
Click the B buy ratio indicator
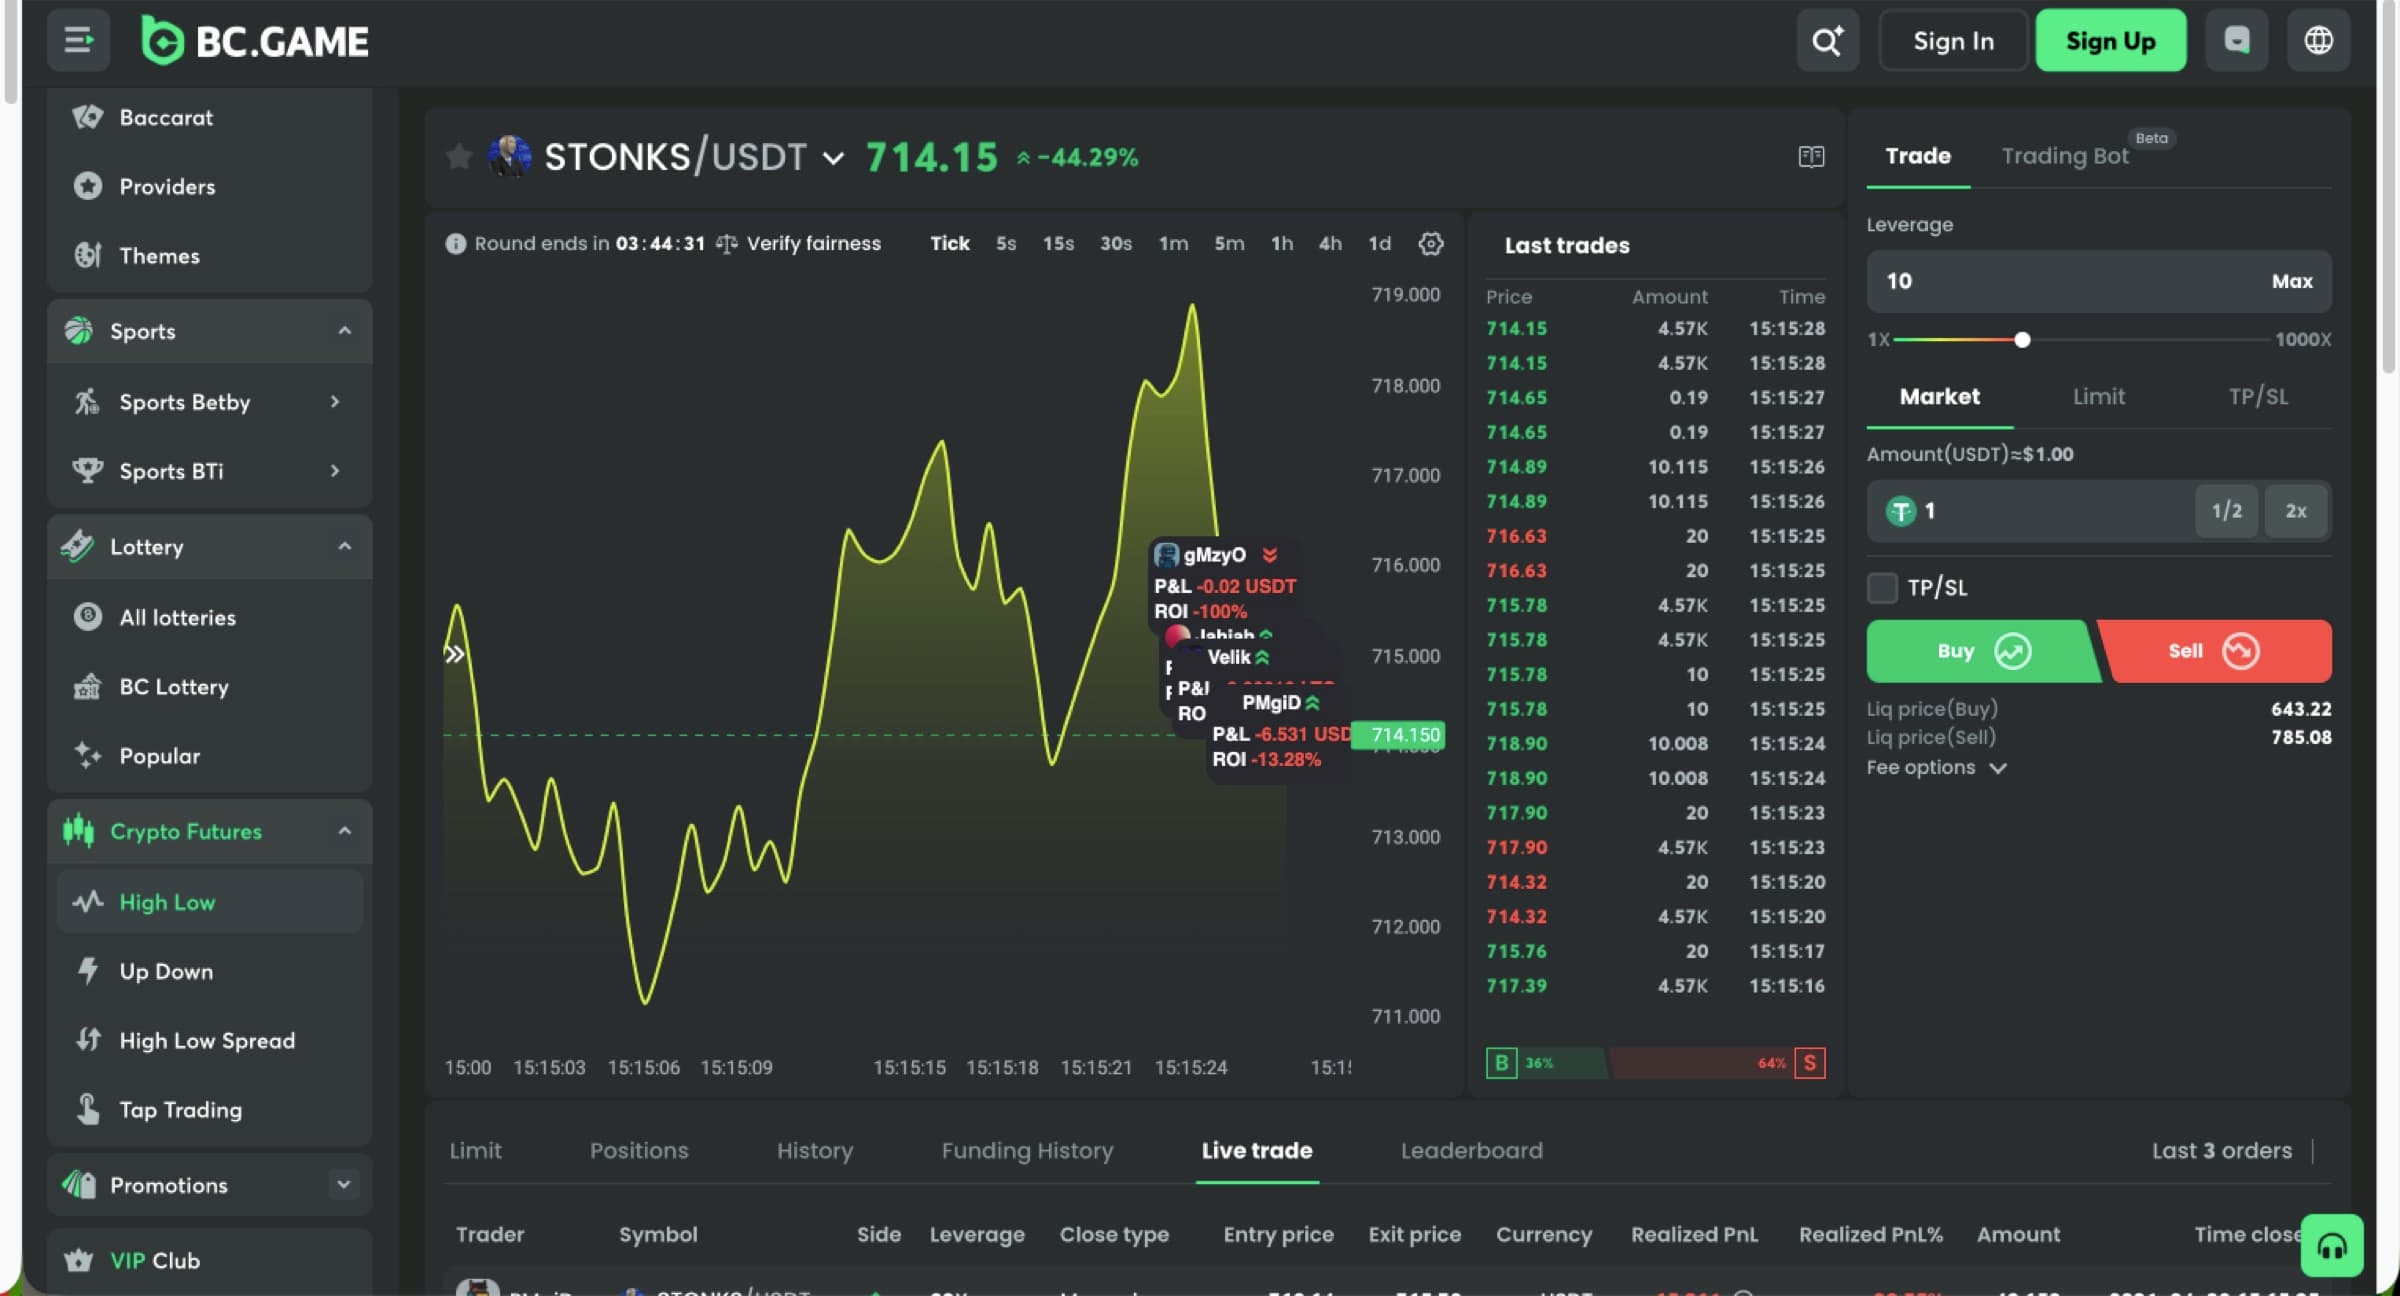coord(1501,1063)
